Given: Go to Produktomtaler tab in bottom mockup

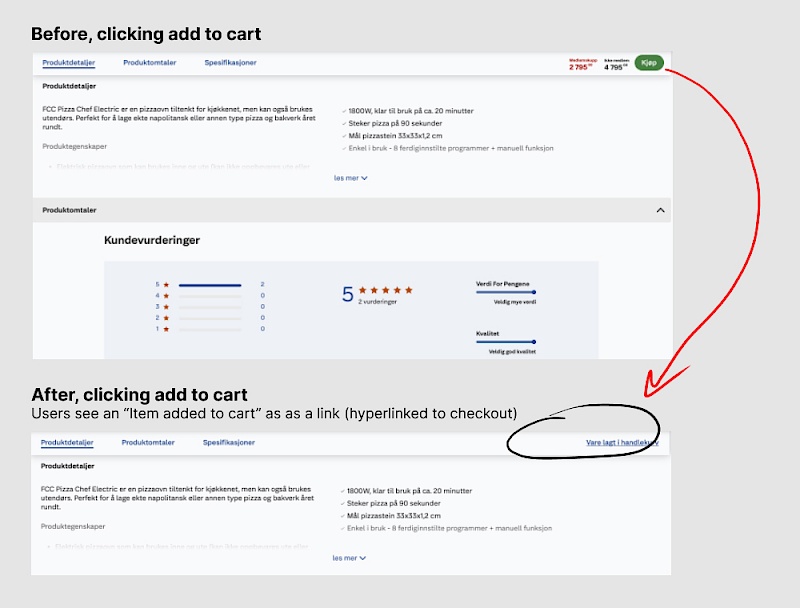Looking at the screenshot, I should click(x=148, y=443).
